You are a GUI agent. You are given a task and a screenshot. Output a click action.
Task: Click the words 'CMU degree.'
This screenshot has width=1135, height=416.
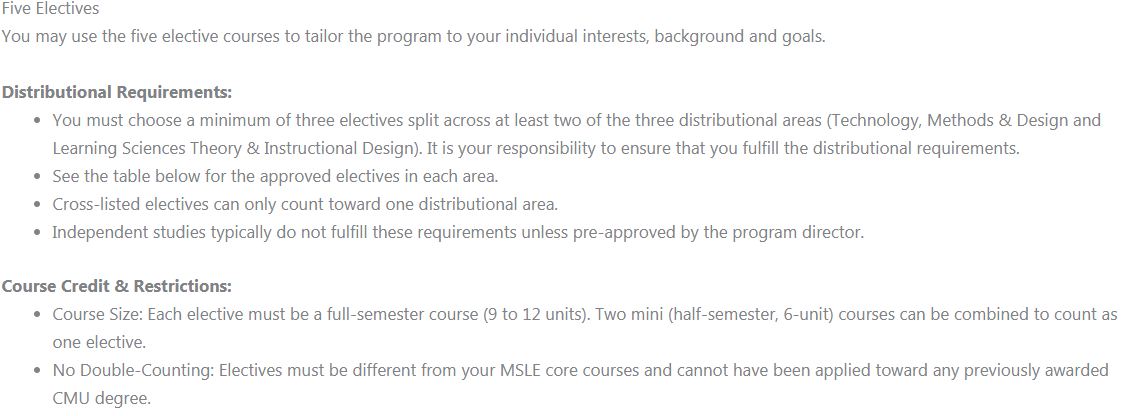101,399
